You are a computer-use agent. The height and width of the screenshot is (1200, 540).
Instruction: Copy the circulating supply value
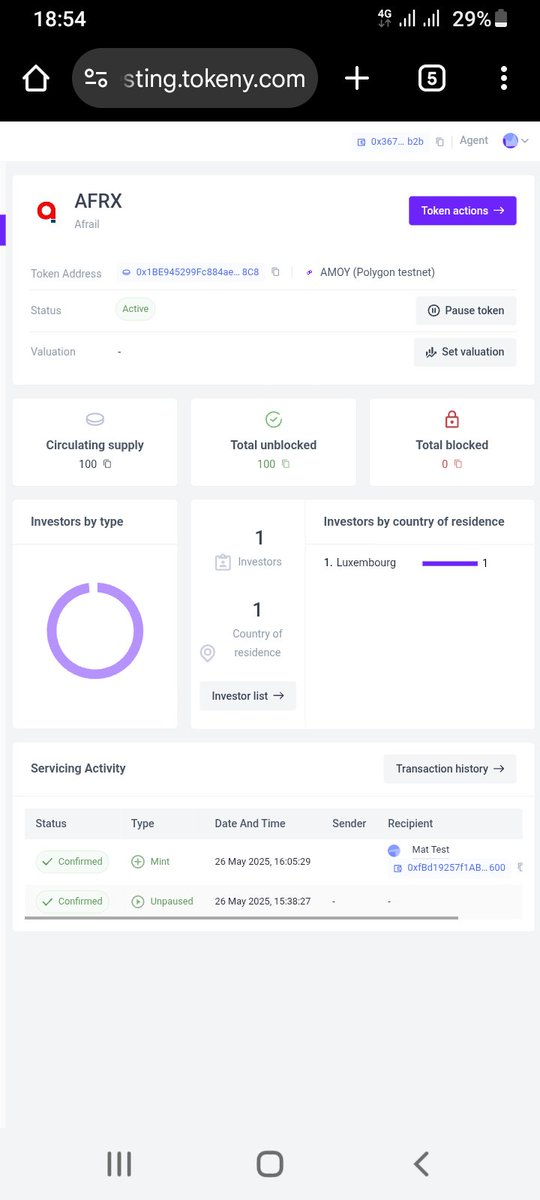(x=107, y=464)
